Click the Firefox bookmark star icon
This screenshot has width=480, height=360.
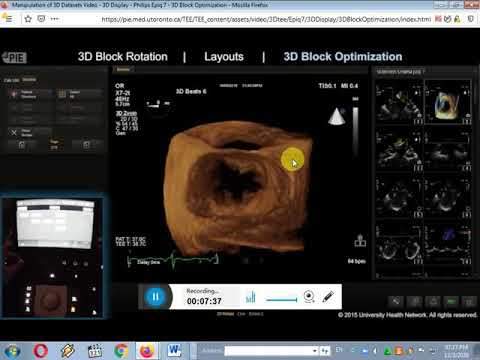pyautogui.click(x=28, y=19)
